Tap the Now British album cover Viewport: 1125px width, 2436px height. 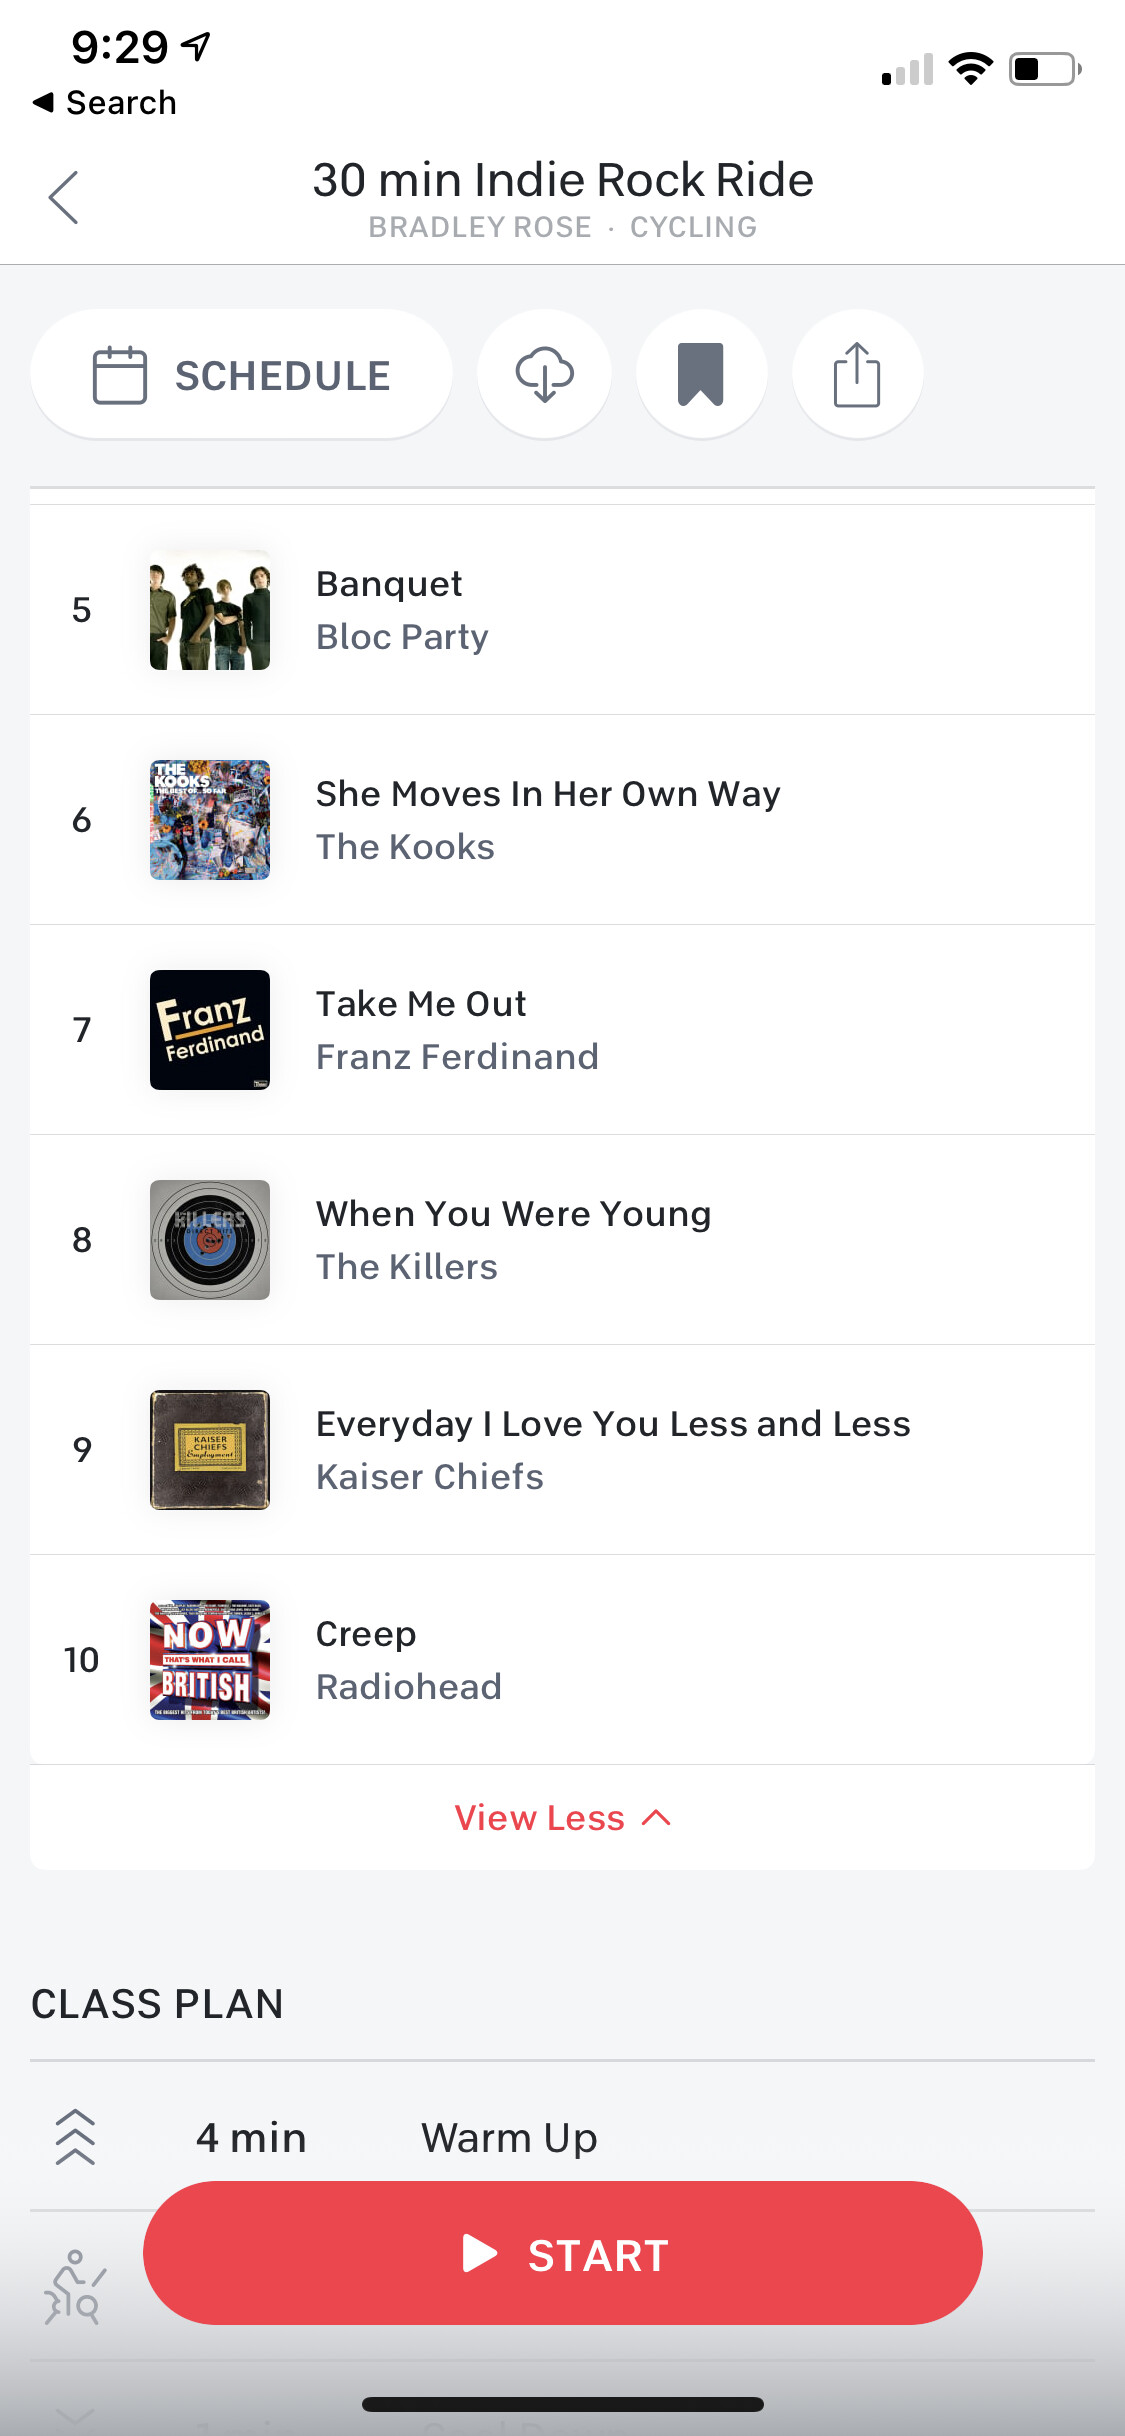[x=210, y=1660]
